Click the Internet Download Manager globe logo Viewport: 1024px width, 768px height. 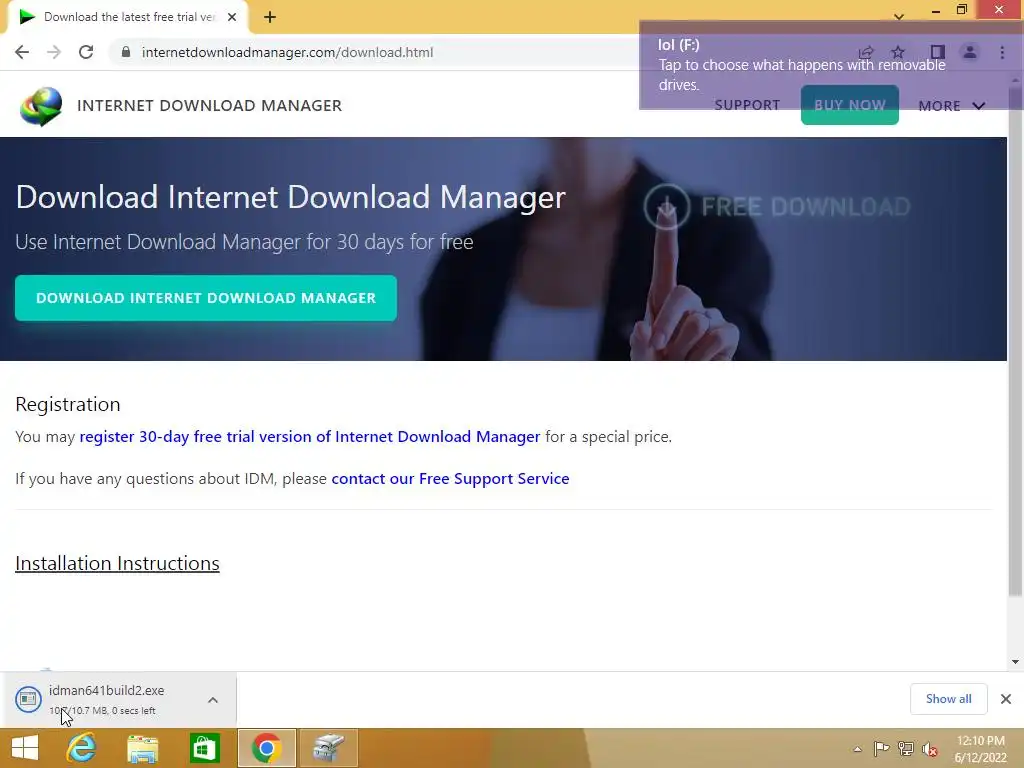[40, 106]
